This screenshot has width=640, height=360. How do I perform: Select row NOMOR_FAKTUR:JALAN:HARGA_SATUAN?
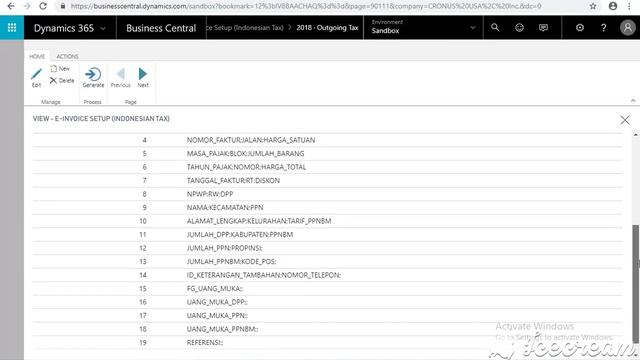(x=327, y=140)
